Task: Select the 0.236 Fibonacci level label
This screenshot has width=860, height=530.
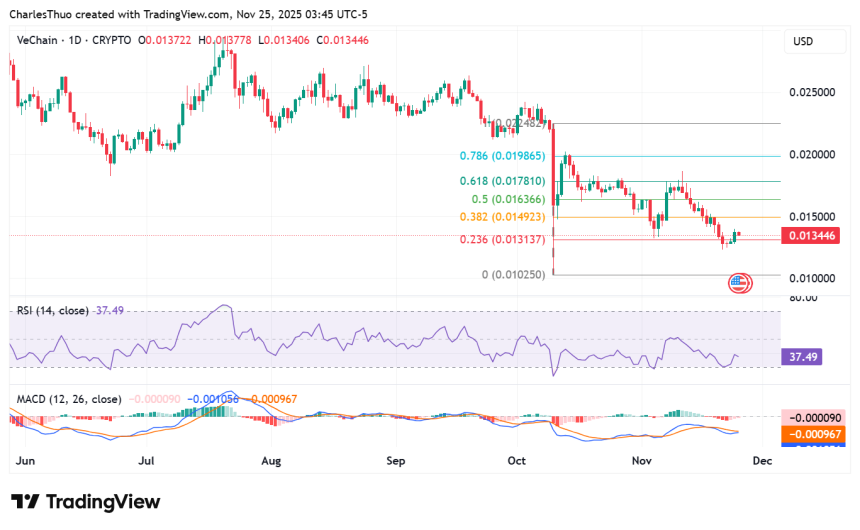Action: pyautogui.click(x=502, y=239)
